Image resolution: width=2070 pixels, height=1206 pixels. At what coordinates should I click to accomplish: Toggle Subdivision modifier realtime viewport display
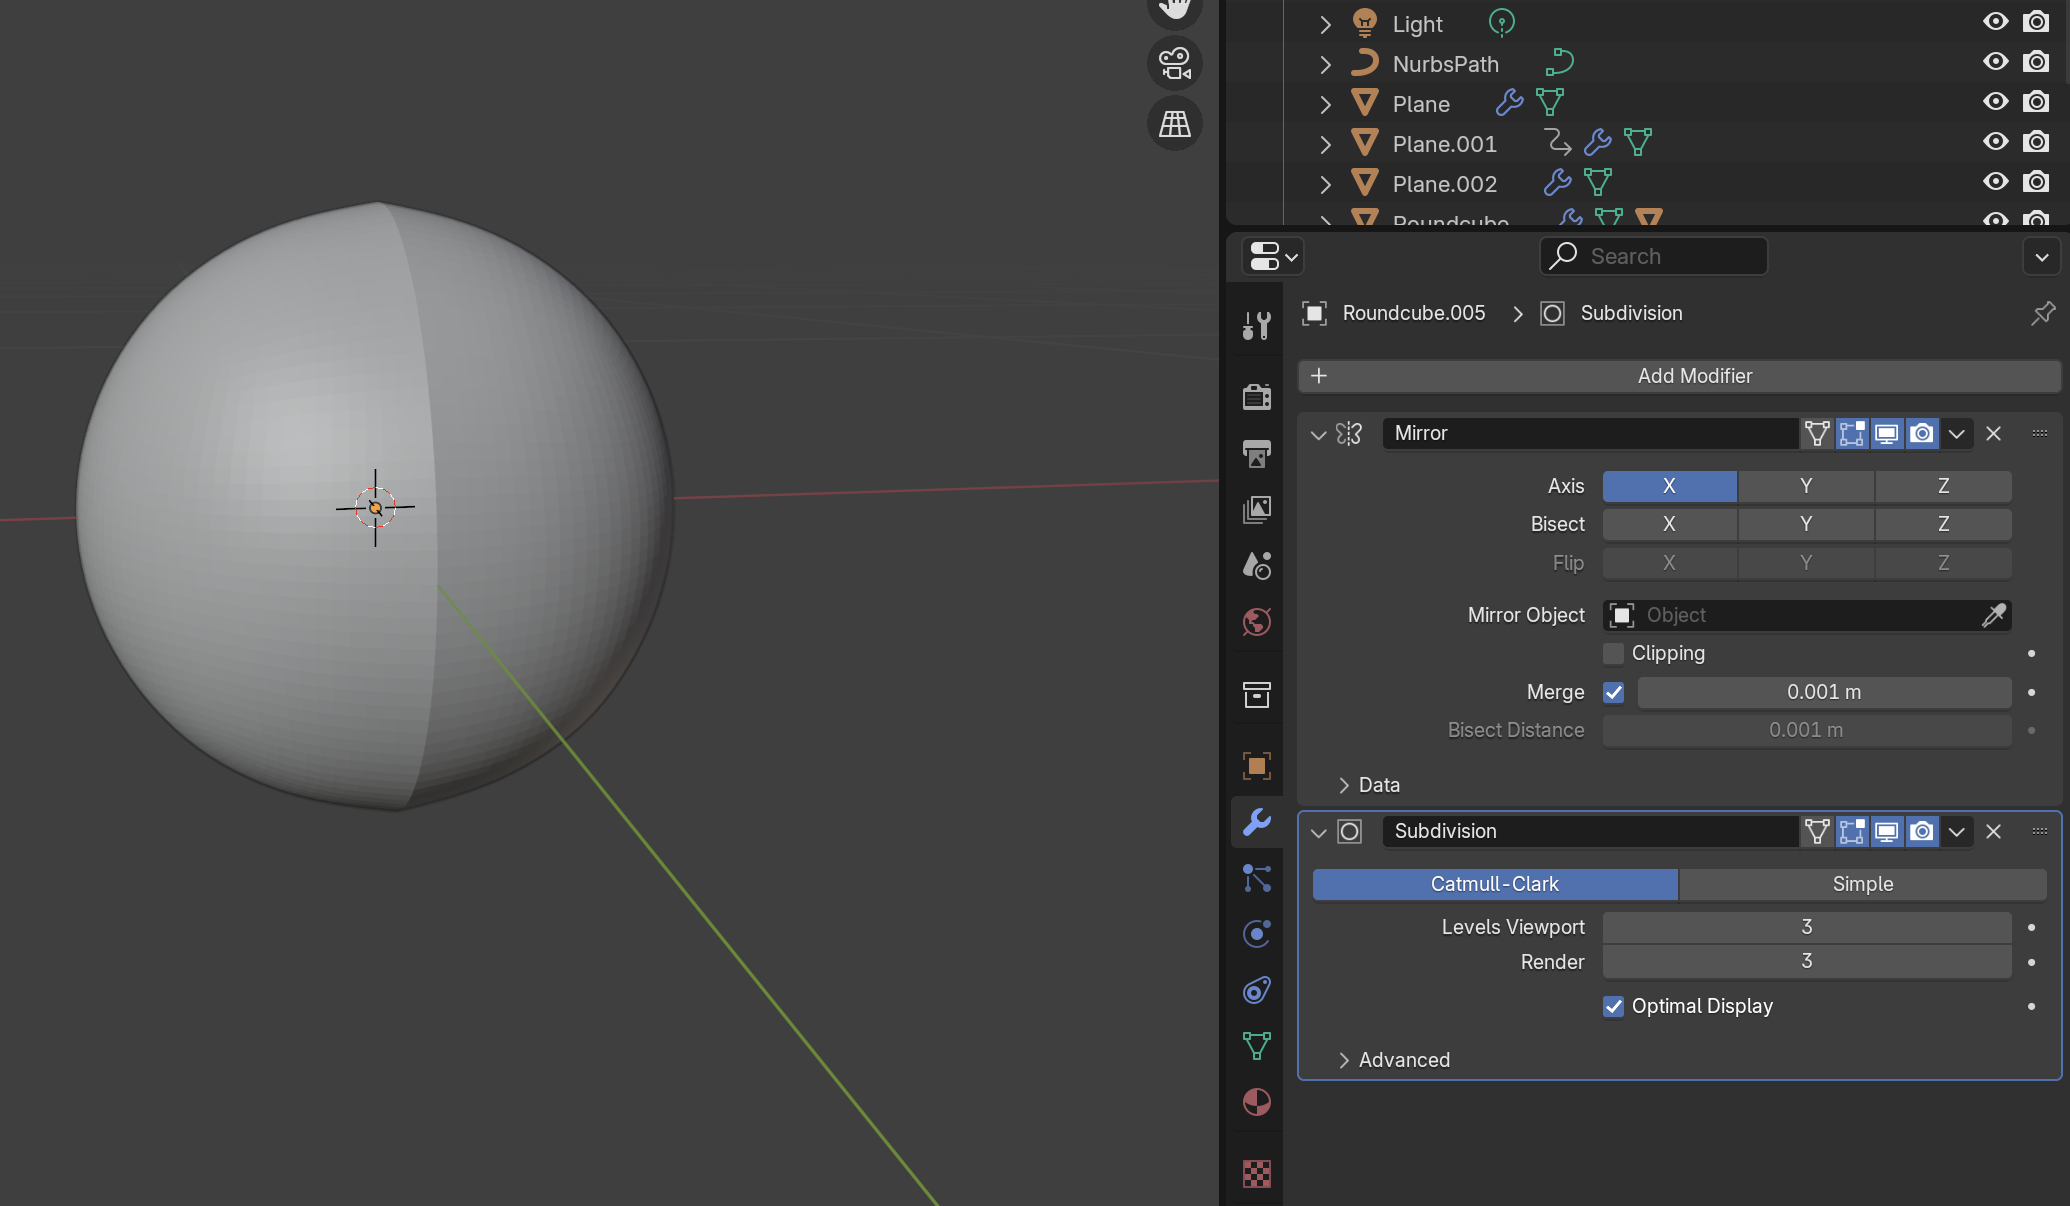[x=1887, y=831]
